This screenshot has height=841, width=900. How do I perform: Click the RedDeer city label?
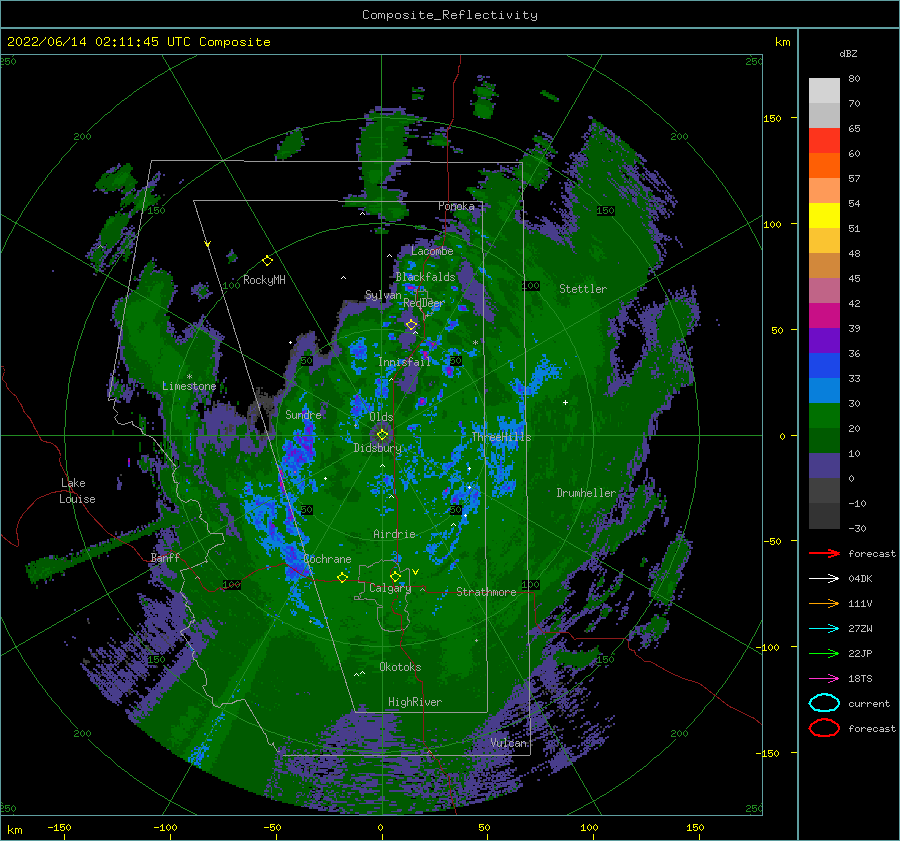424,303
